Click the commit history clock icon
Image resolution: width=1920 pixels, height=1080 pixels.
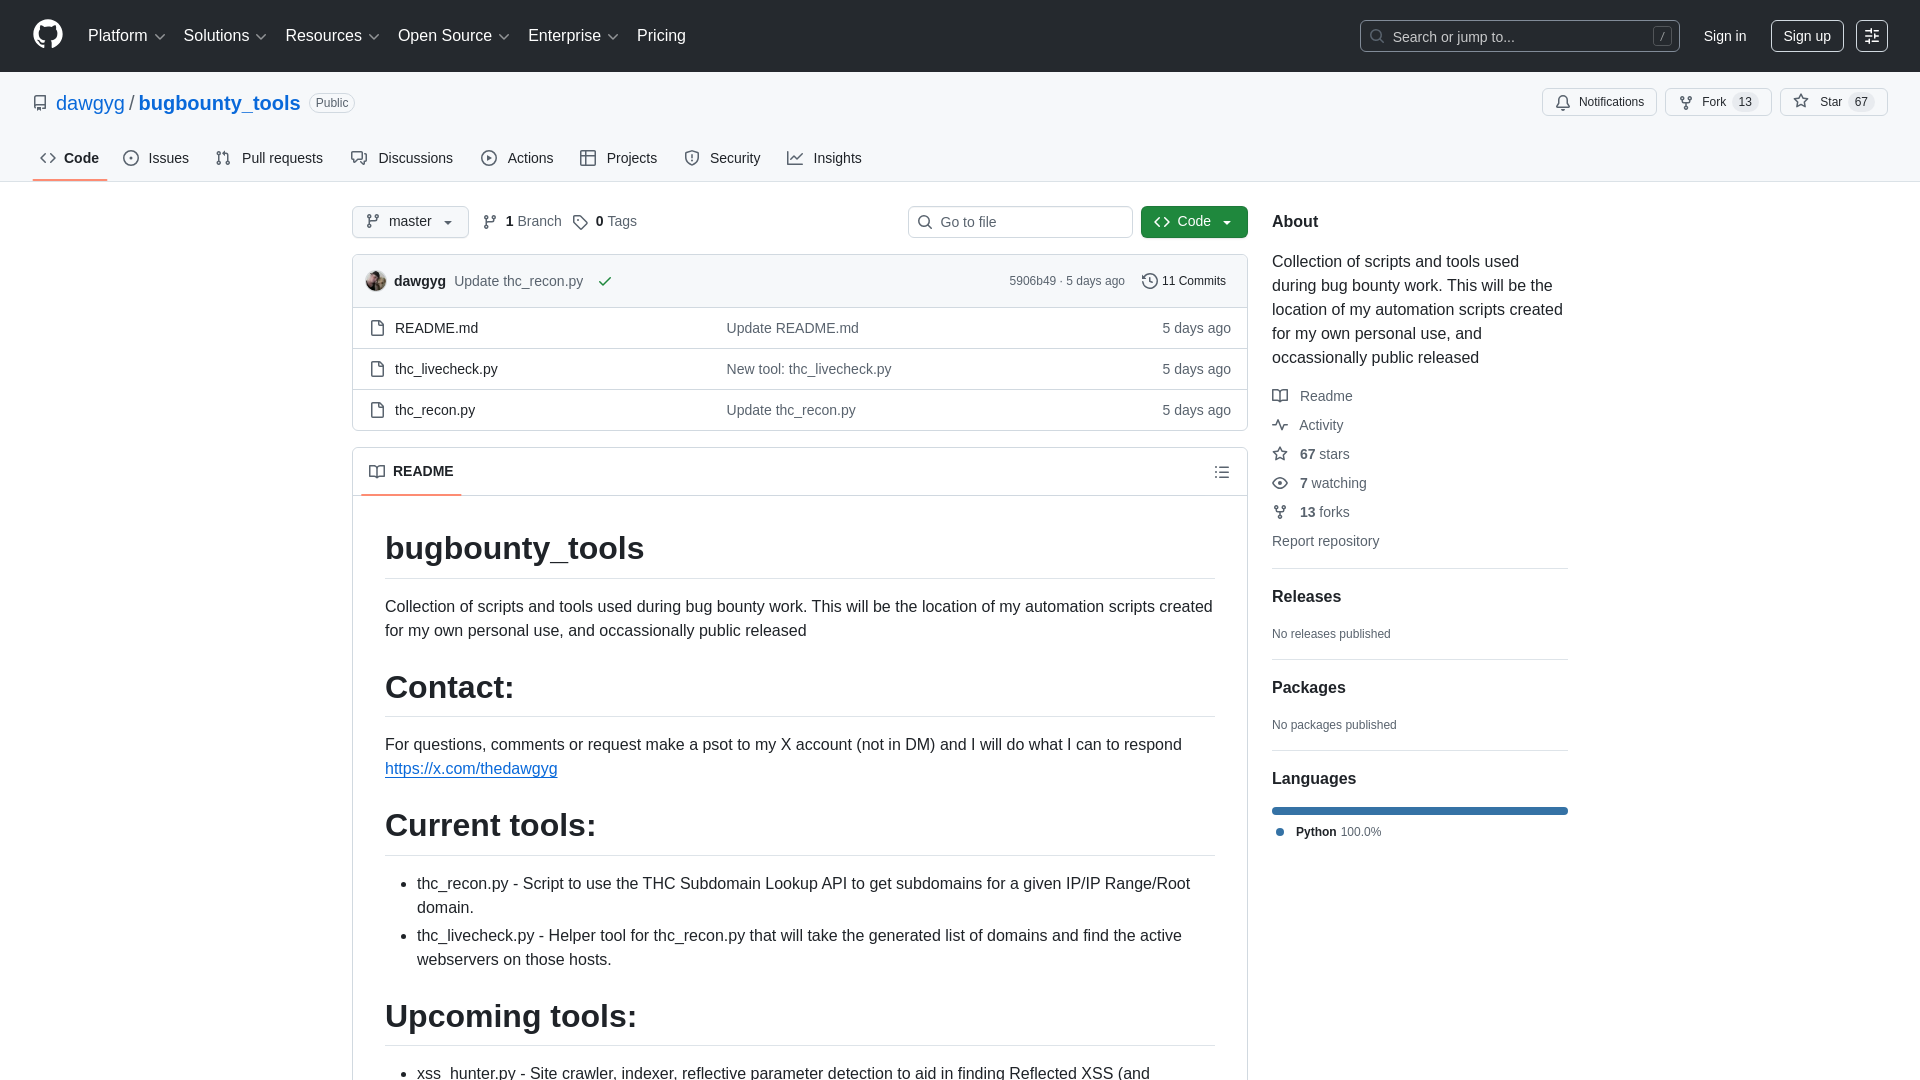click(x=1148, y=281)
